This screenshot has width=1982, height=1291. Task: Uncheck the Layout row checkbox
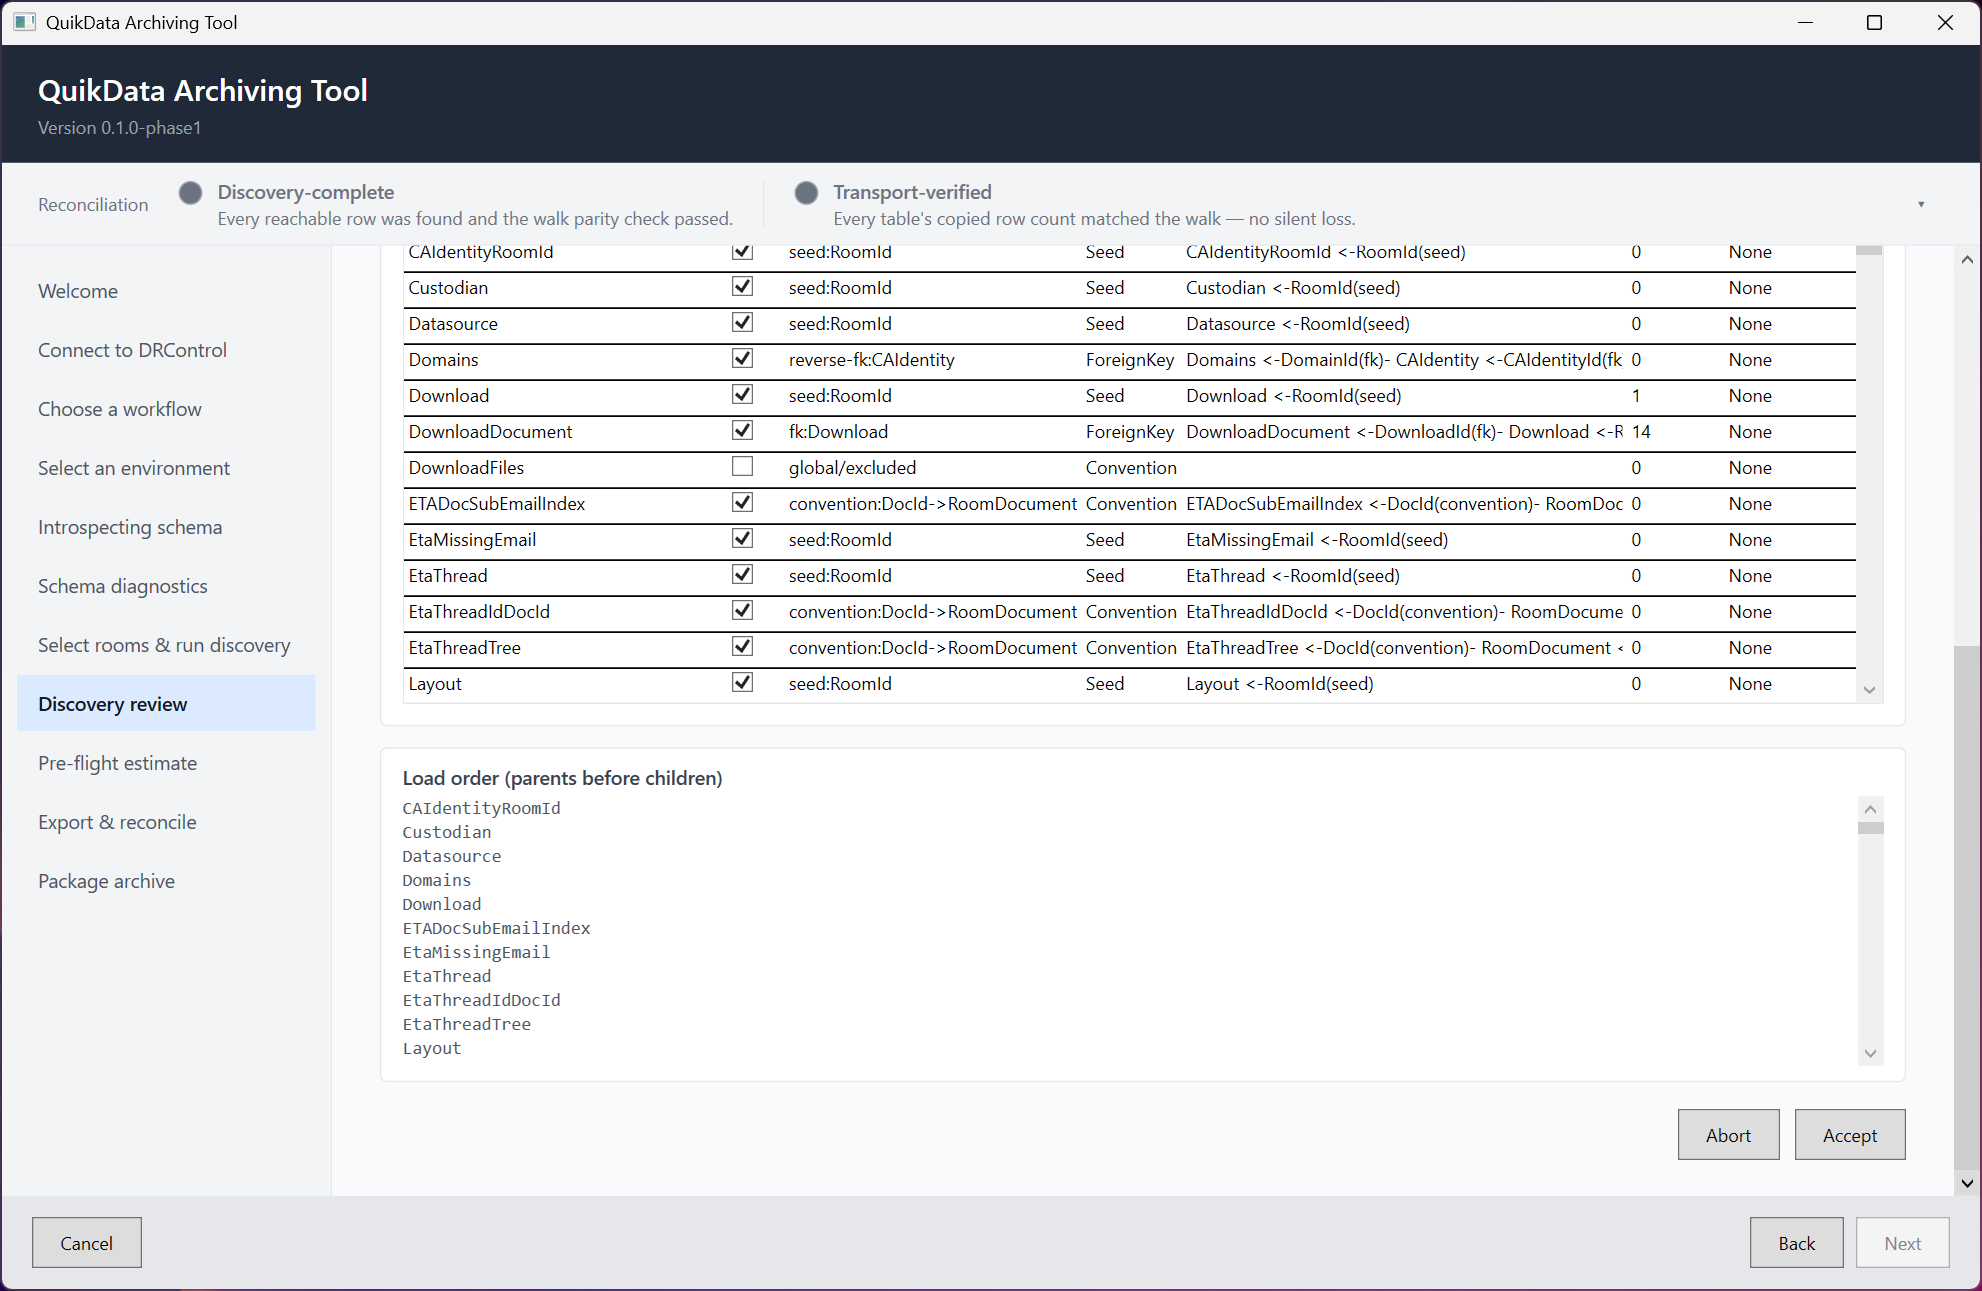coord(742,683)
